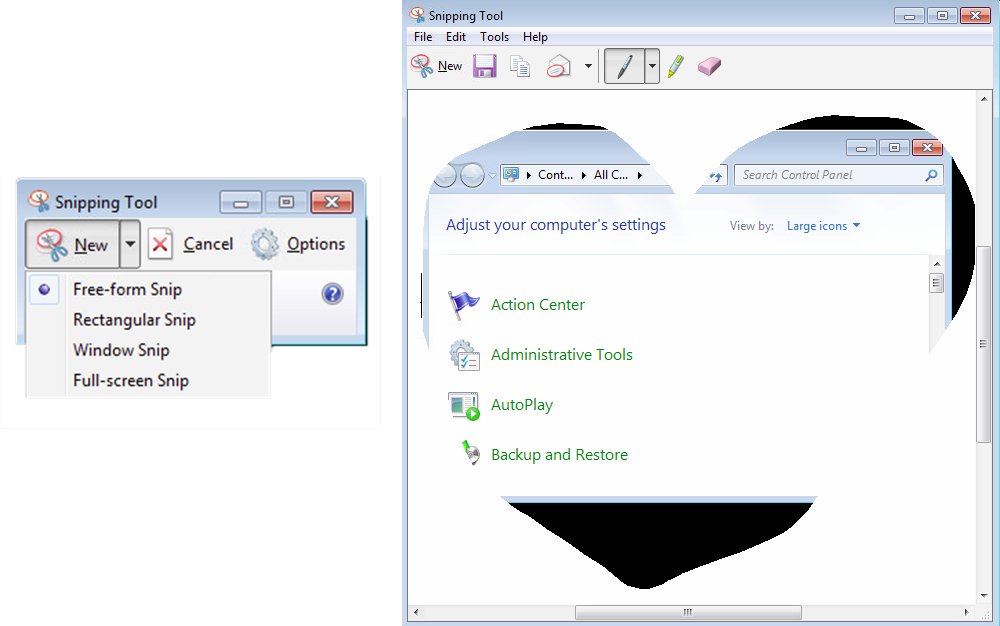The height and width of the screenshot is (626, 1000).
Task: Maximize the captured Control Panel window
Action: (894, 148)
